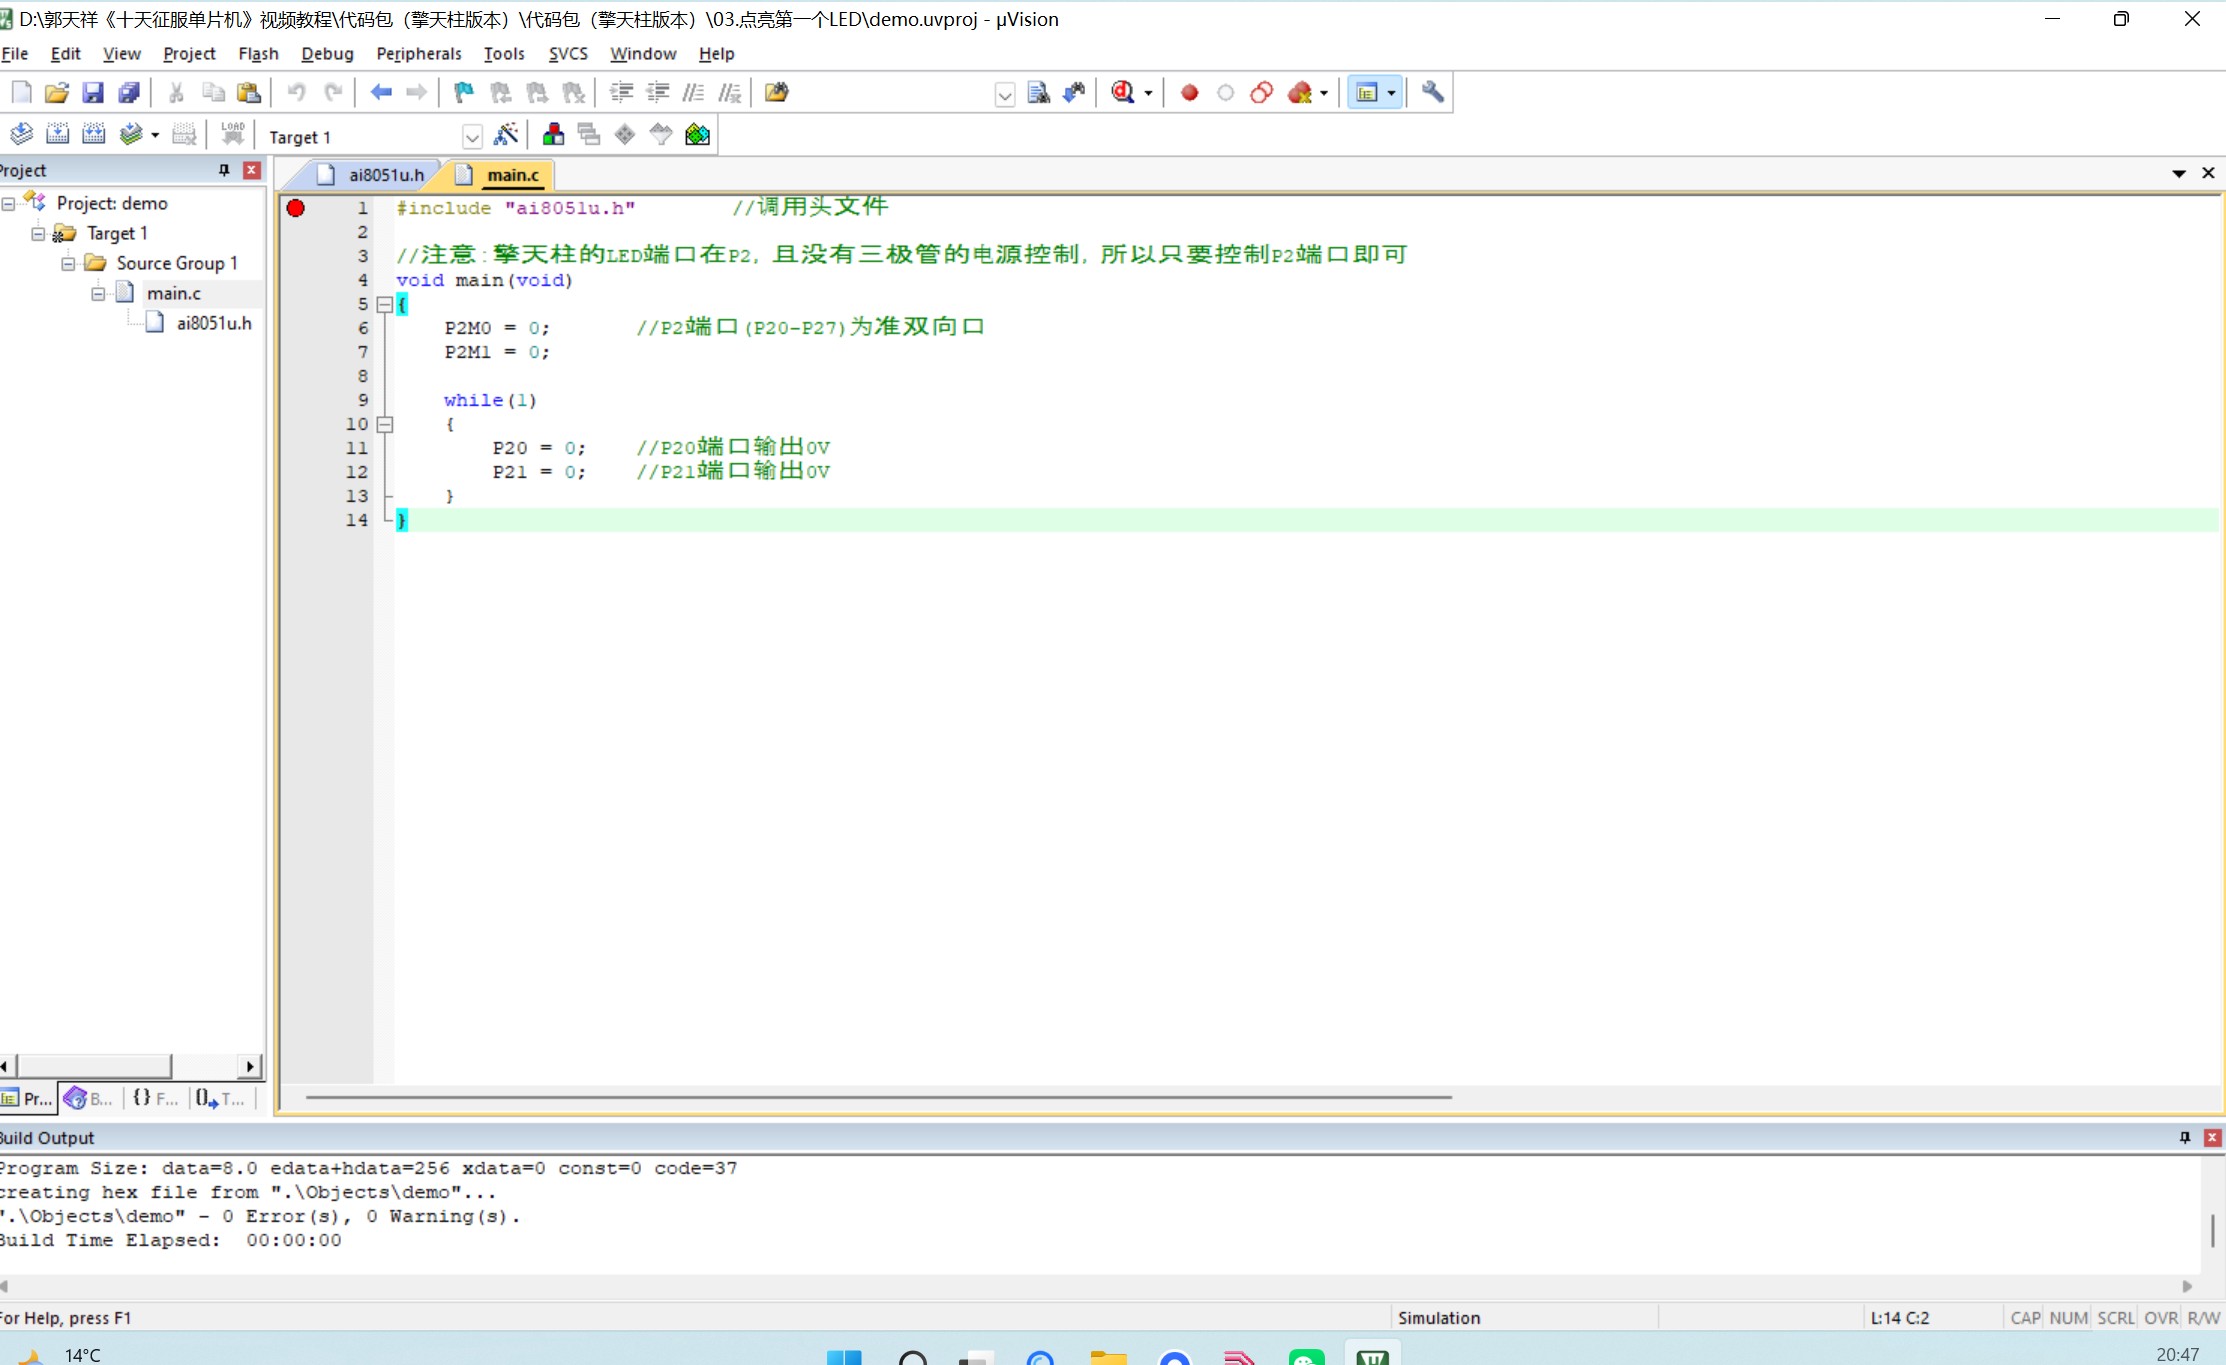2226x1365 pixels.
Task: Remove the breakpoint on line 1
Action: [x=296, y=208]
